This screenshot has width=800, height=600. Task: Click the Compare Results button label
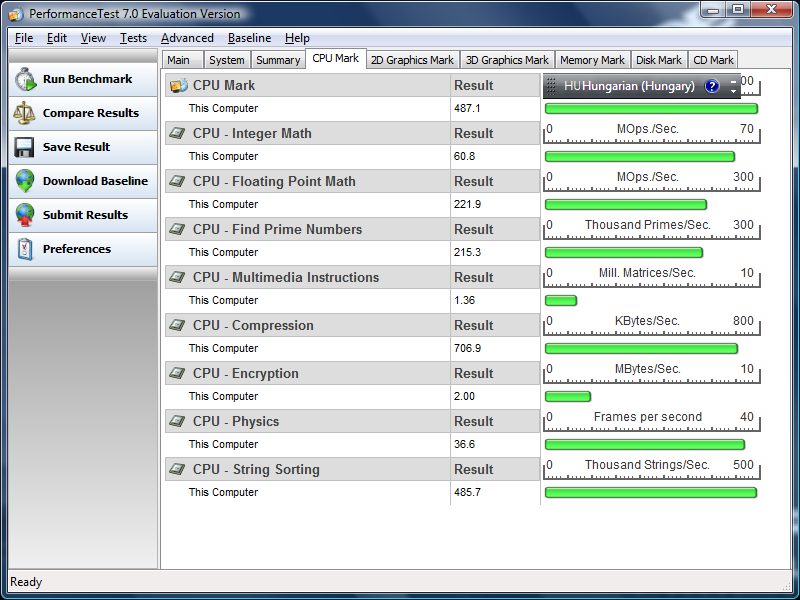(91, 113)
